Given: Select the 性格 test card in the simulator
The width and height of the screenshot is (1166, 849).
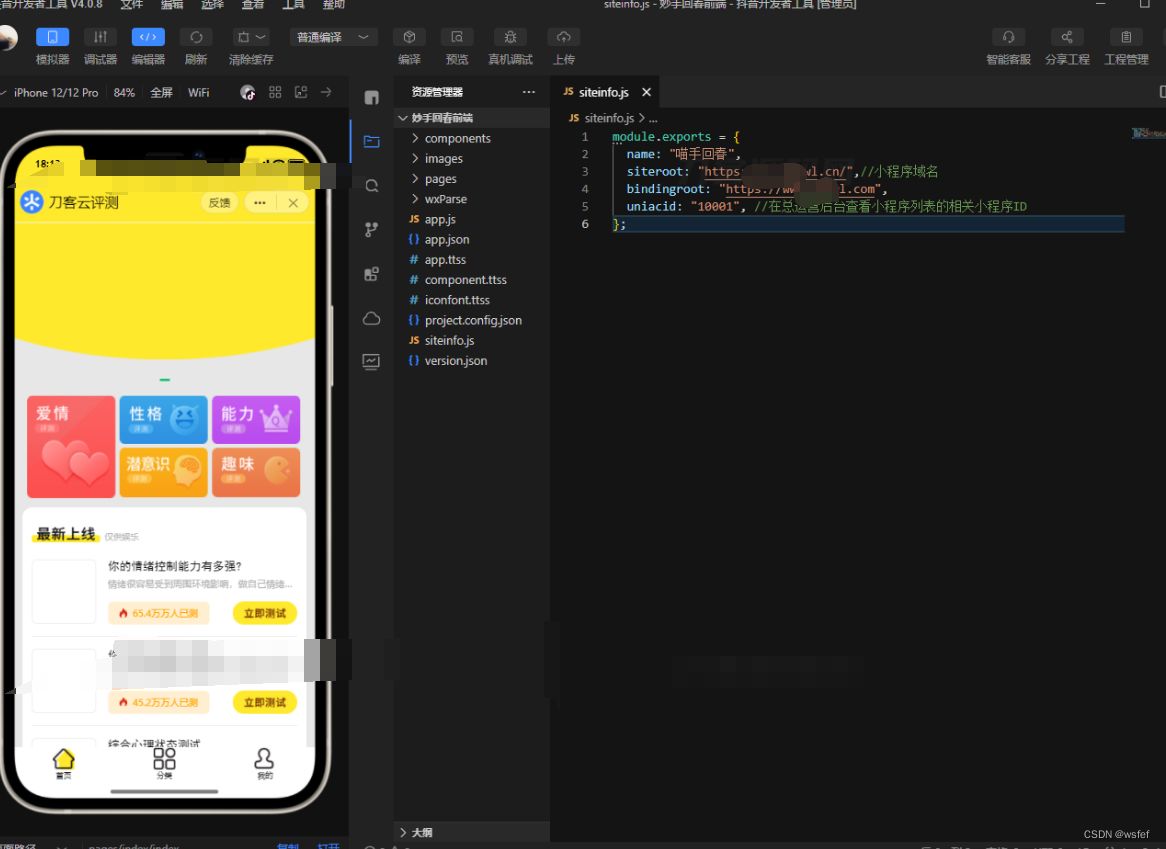Looking at the screenshot, I should (163, 419).
